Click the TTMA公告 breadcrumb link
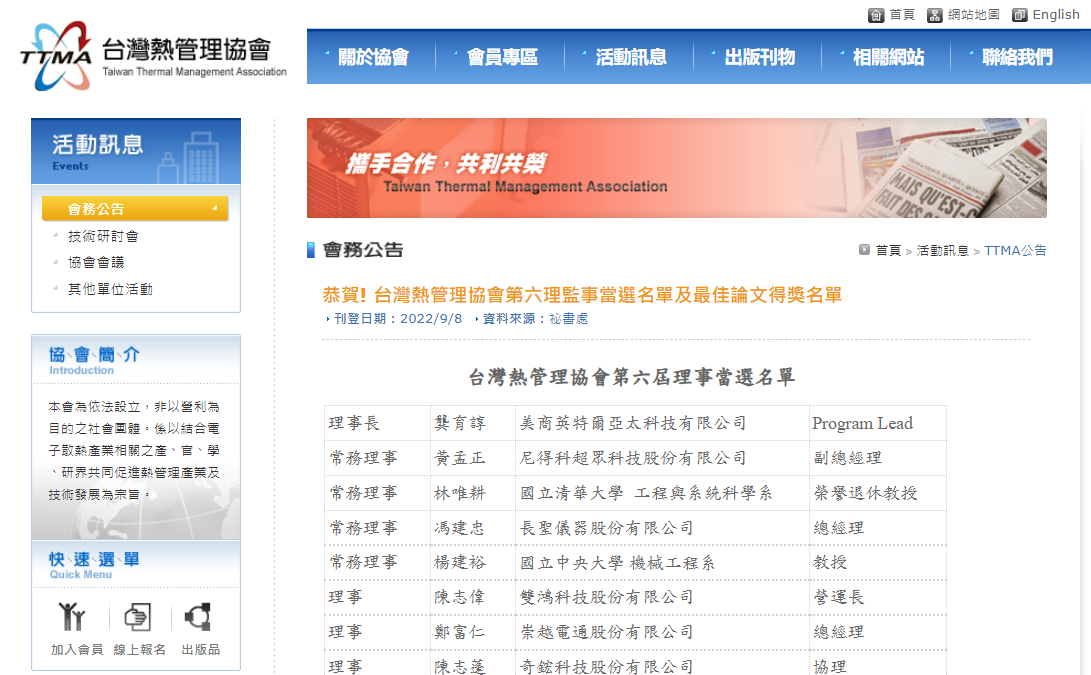The width and height of the screenshot is (1091, 675). tap(1015, 251)
